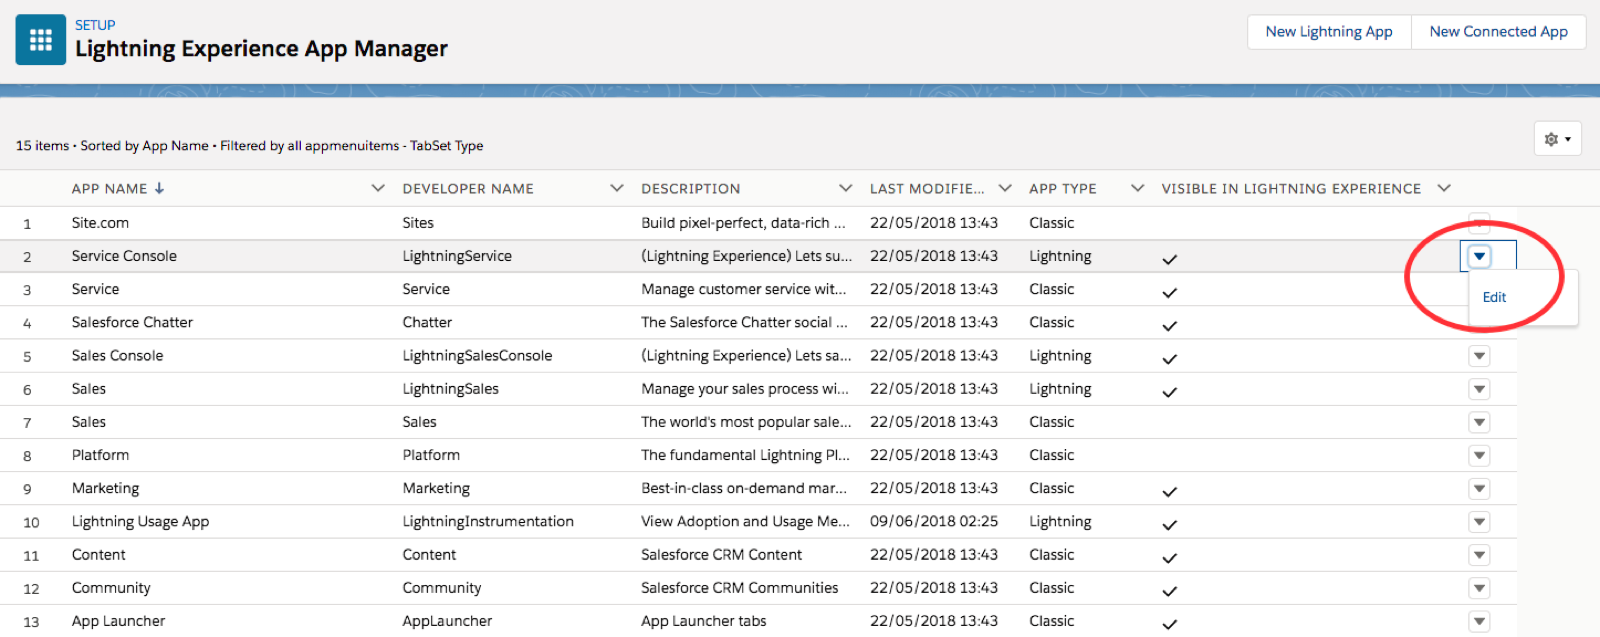This screenshot has height=637, width=1600.
Task: Open Visible in Lightning Experience column chevron
Action: 1443,188
